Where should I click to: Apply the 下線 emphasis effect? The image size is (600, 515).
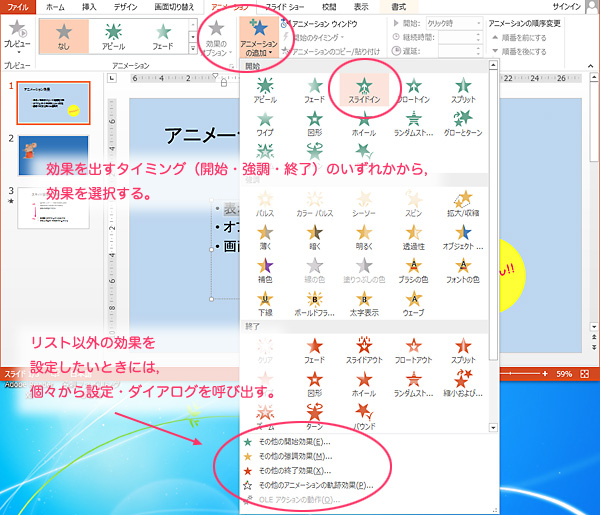pyautogui.click(x=265, y=304)
